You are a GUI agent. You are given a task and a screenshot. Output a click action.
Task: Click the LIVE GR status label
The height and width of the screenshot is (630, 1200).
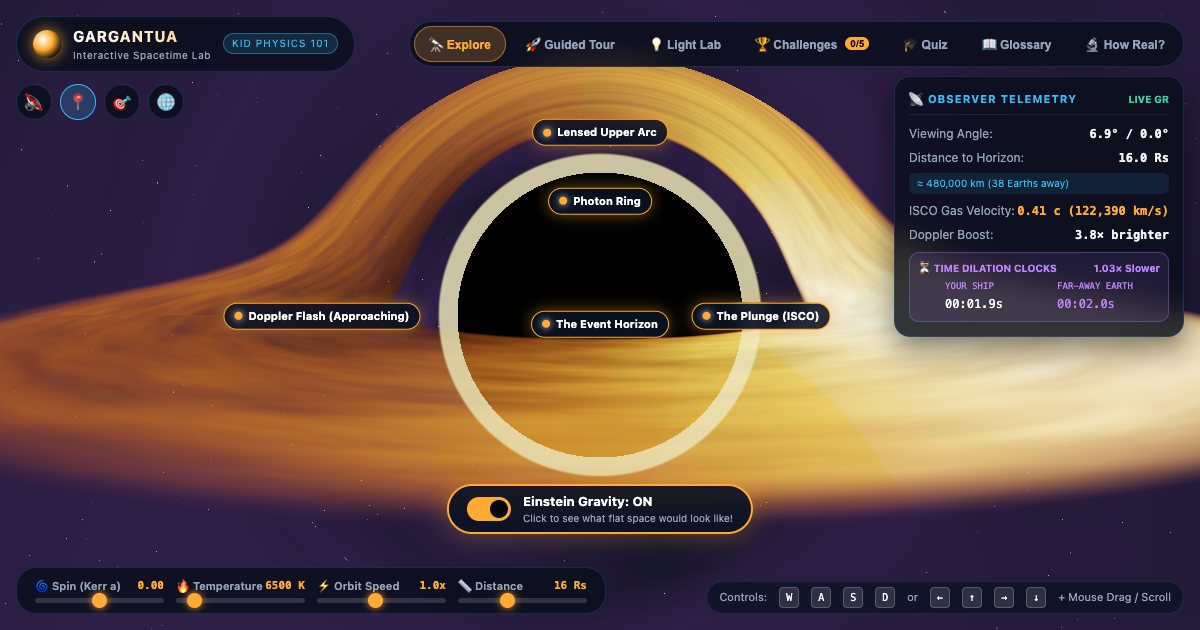[1148, 100]
